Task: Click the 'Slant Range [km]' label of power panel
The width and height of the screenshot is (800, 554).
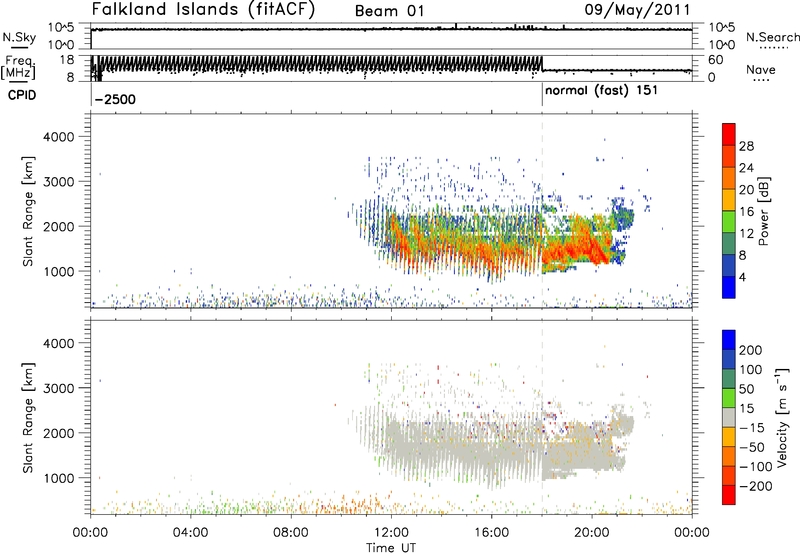Action: [28, 211]
